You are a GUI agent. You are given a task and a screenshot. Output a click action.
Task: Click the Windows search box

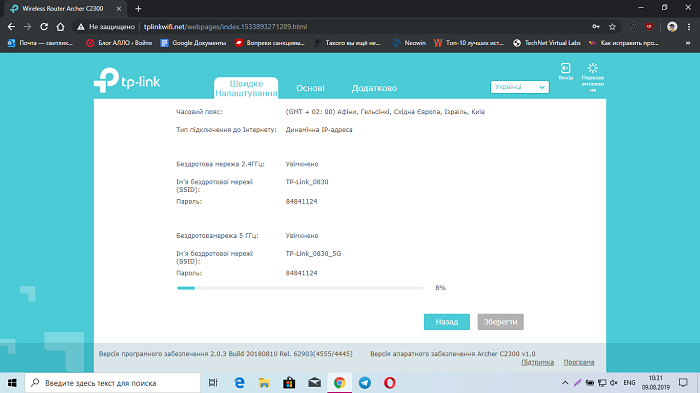[112, 383]
